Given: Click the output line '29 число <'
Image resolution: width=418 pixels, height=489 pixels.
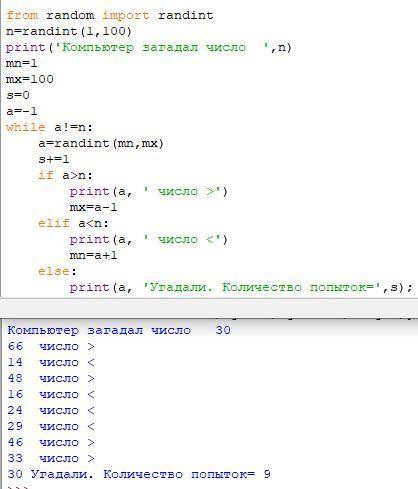Looking at the screenshot, I should tap(51, 426).
